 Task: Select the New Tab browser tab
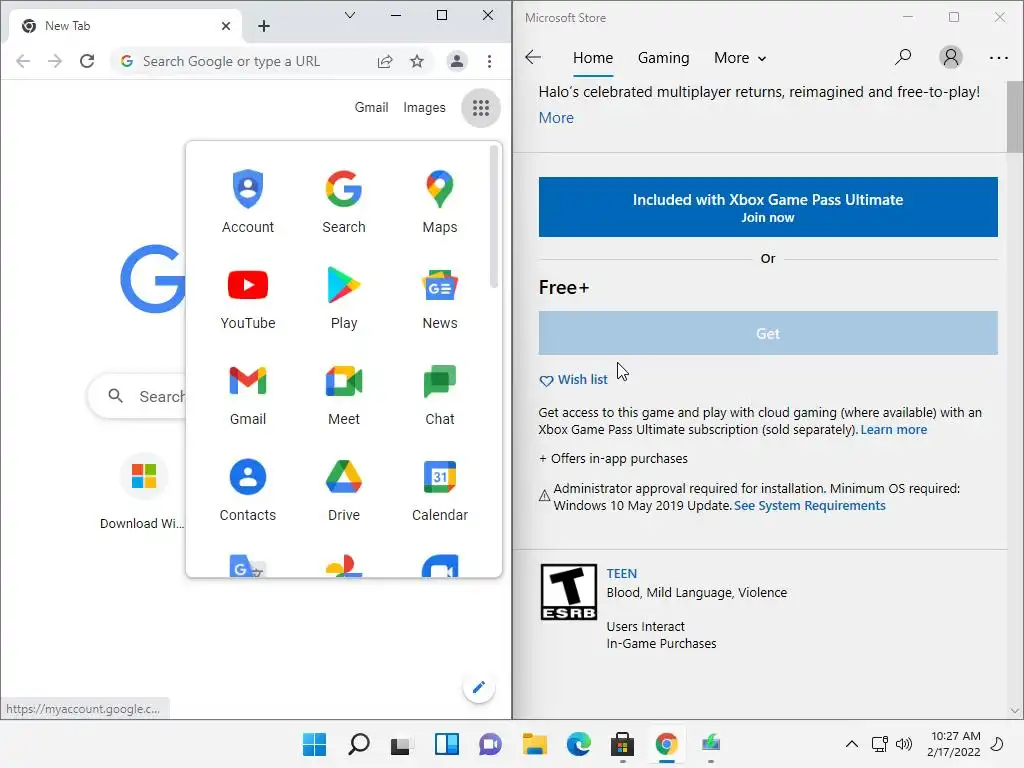[x=124, y=26]
